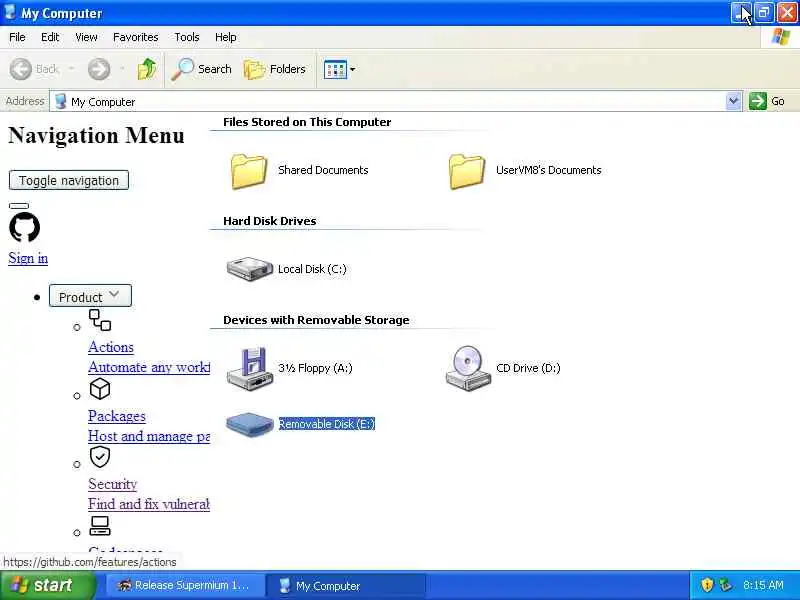800x600 pixels.
Task: Open the Edit menu
Action: [x=50, y=37]
